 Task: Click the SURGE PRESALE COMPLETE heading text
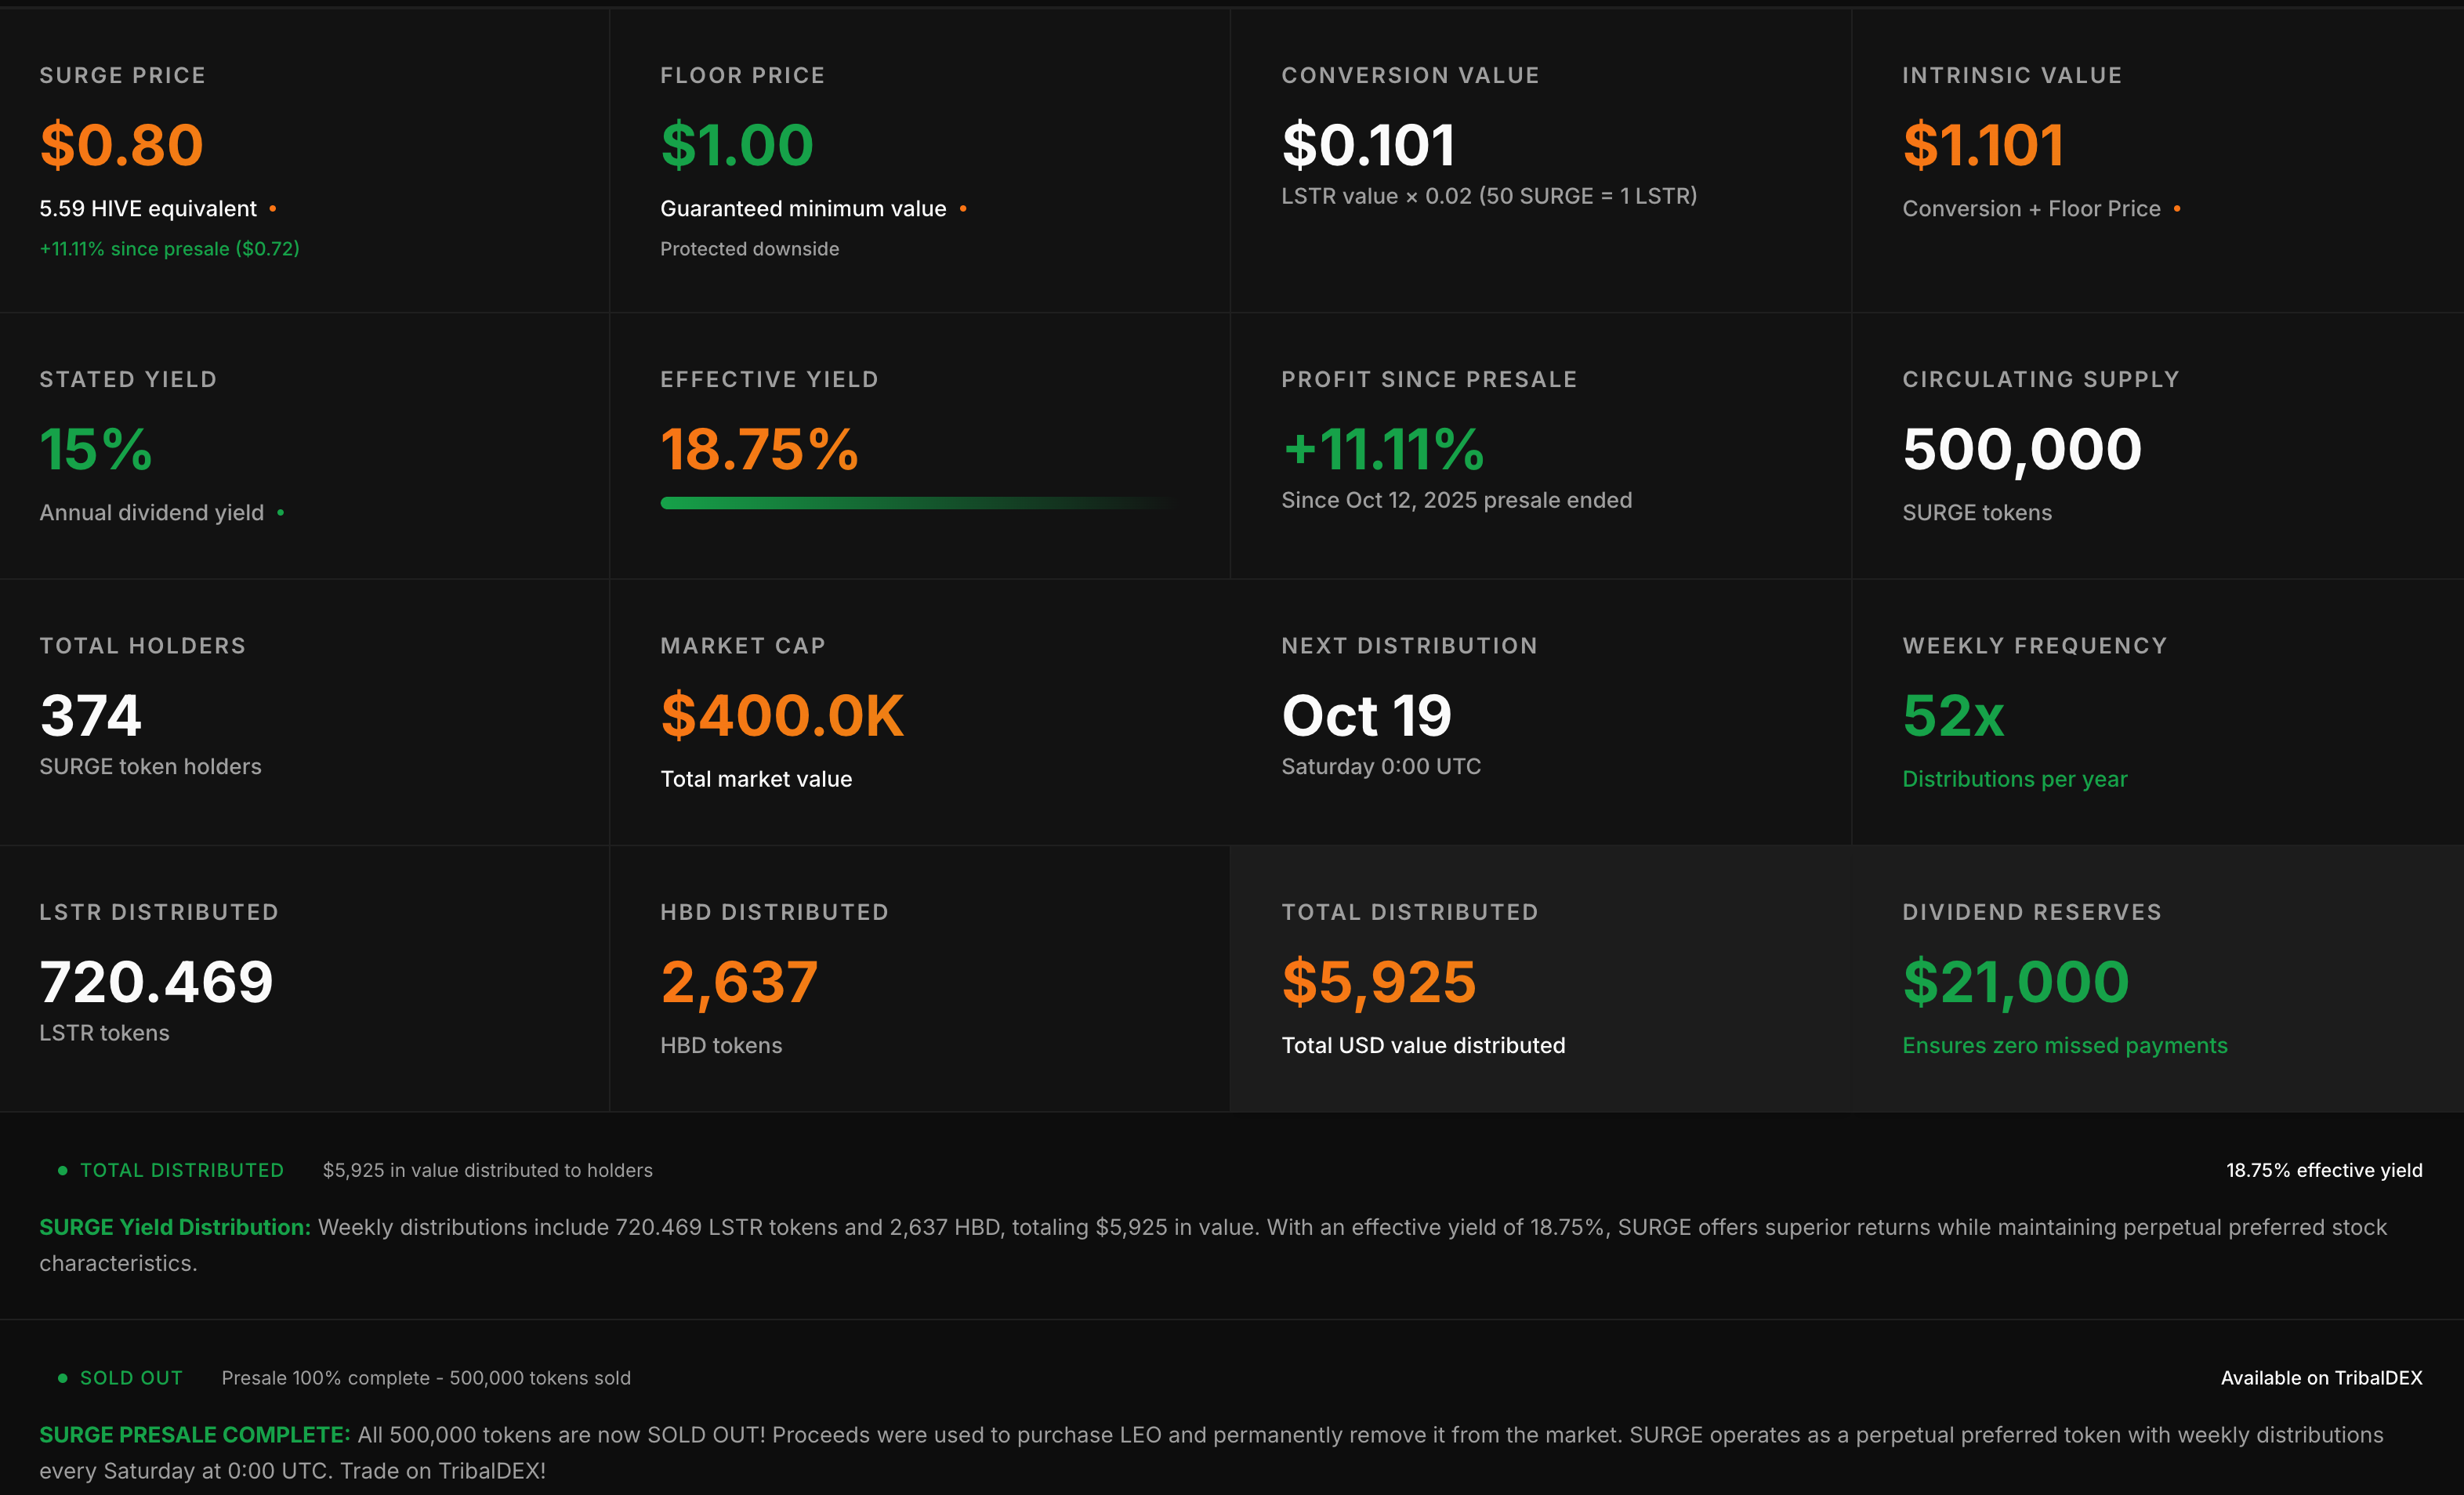point(195,1435)
